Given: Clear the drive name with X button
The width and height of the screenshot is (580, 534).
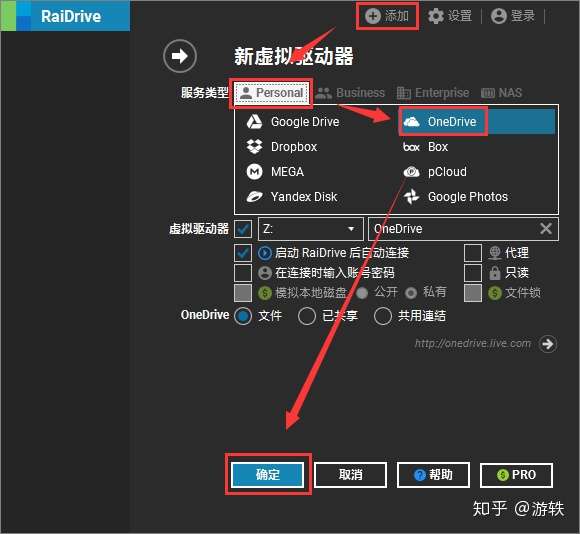Looking at the screenshot, I should (x=546, y=229).
